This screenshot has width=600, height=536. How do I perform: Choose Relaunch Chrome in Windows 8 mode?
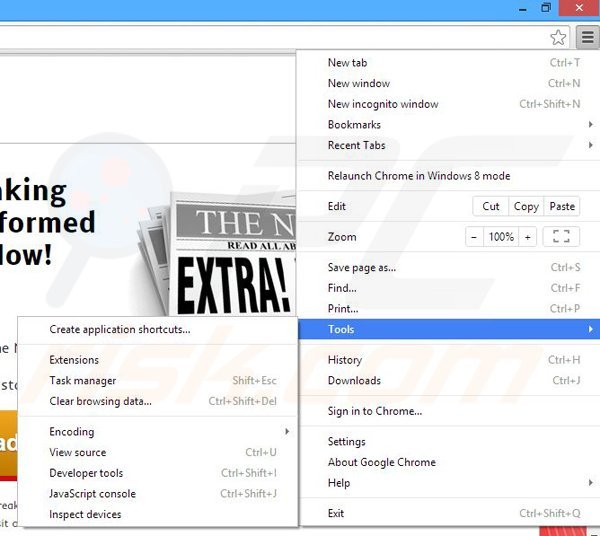click(x=449, y=176)
